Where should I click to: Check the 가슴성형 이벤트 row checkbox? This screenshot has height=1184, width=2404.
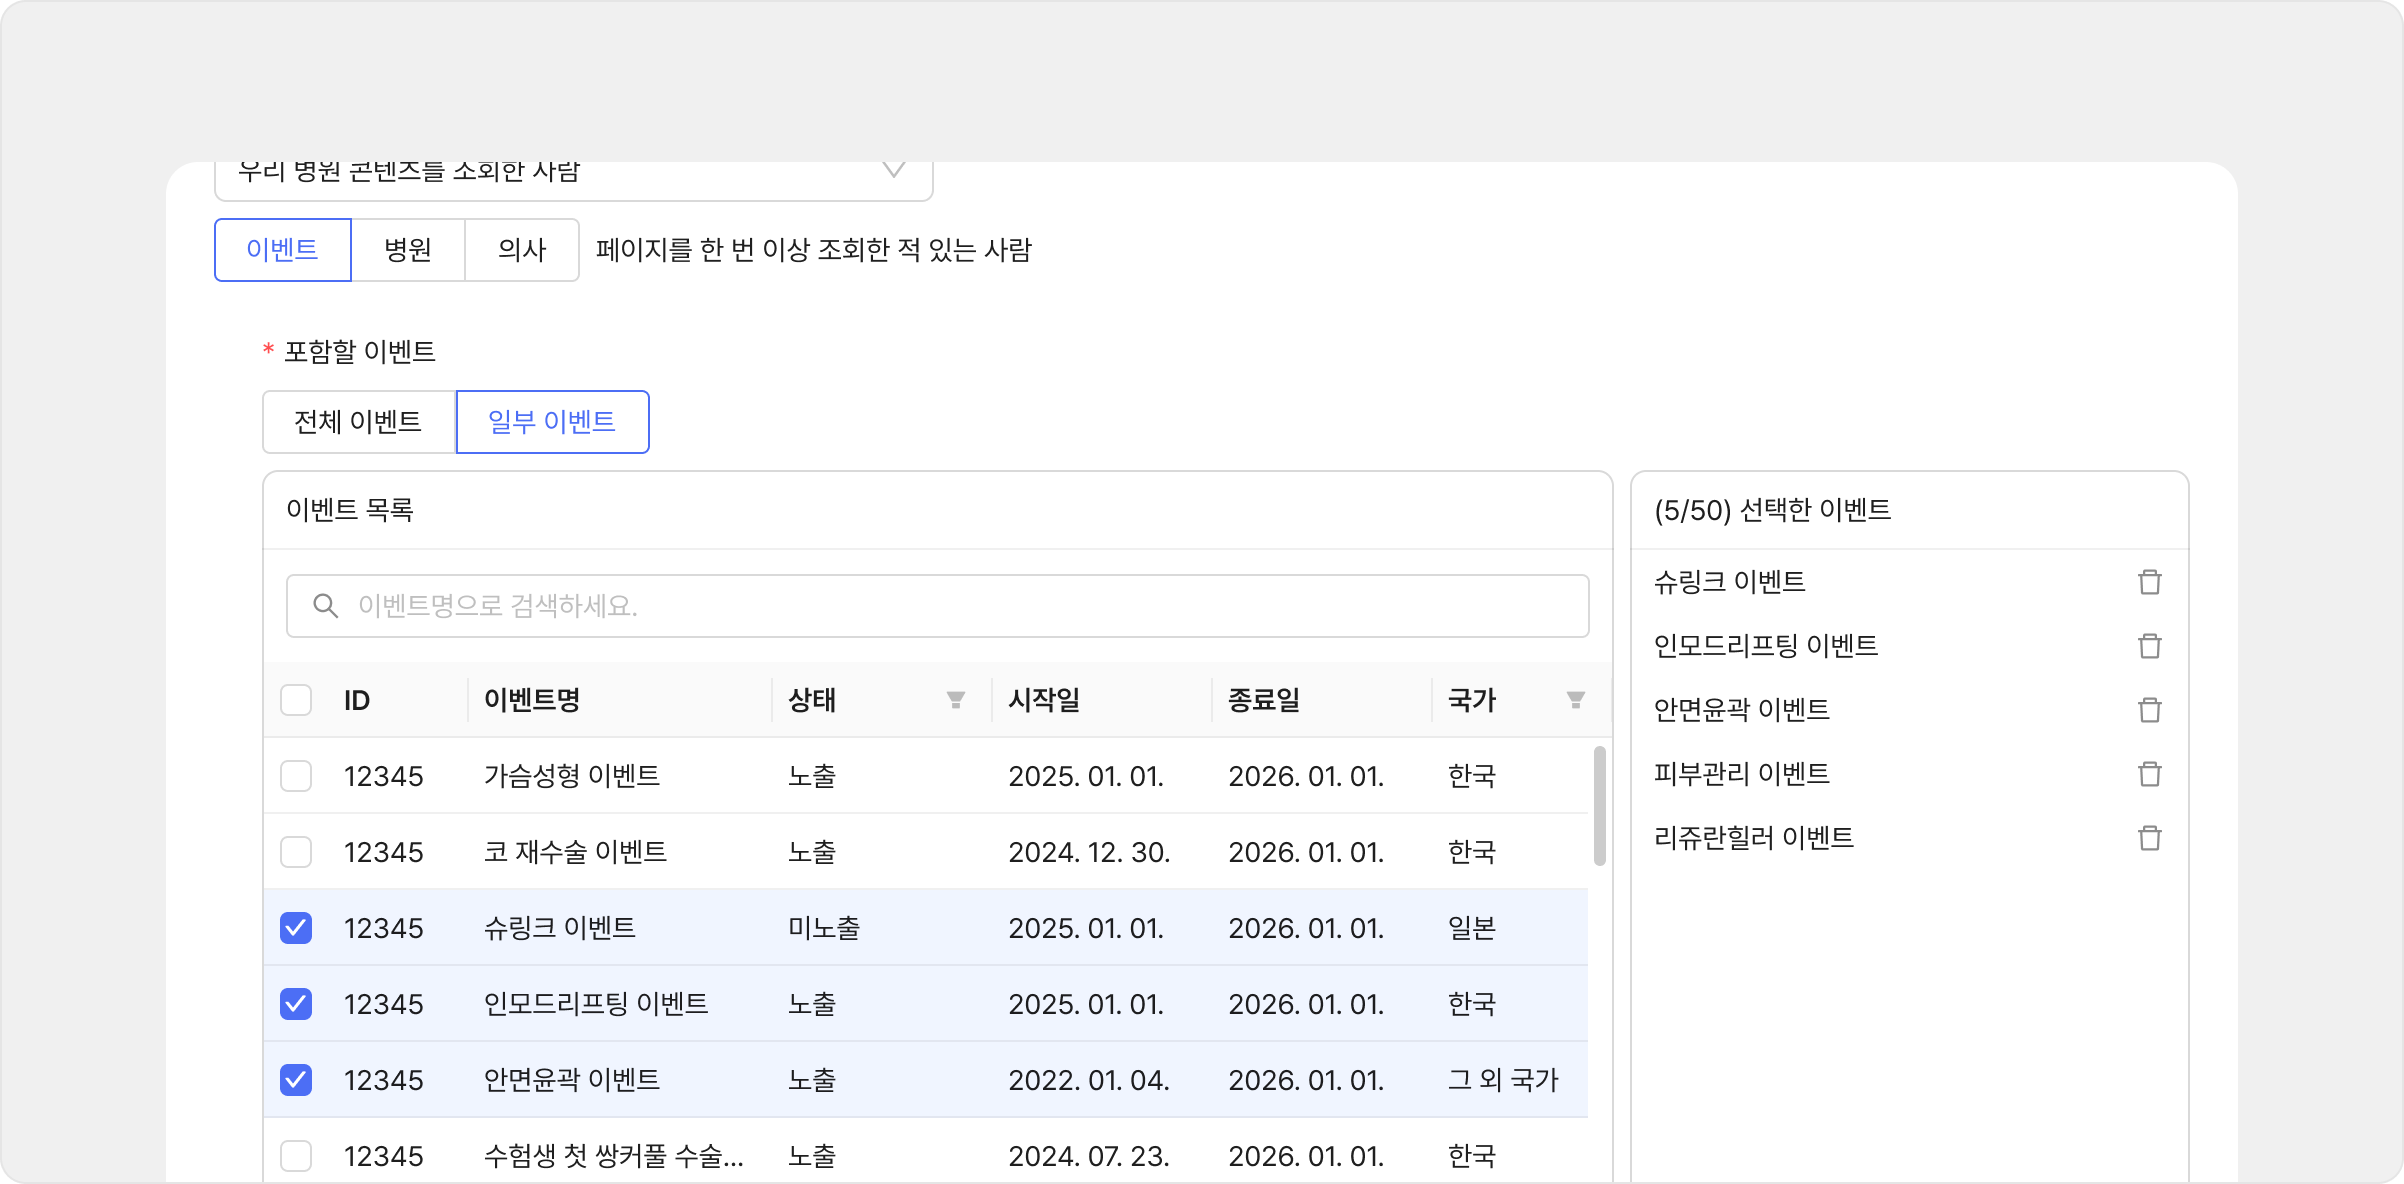pos(296,776)
